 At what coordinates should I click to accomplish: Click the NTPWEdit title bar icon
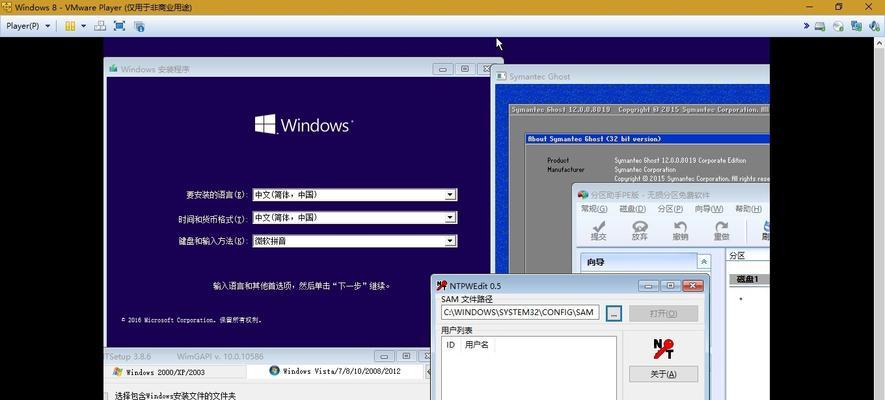click(442, 285)
